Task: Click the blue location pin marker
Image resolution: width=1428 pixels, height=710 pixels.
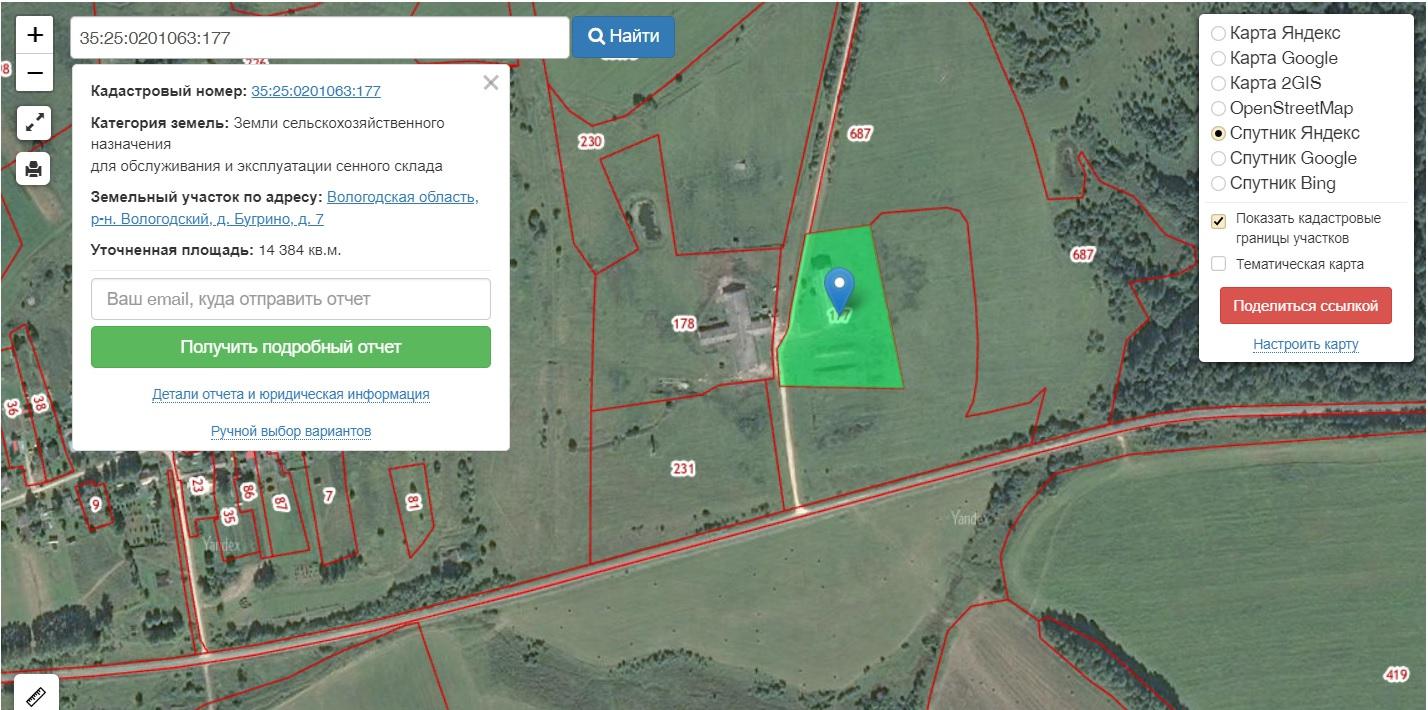Action: point(840,288)
